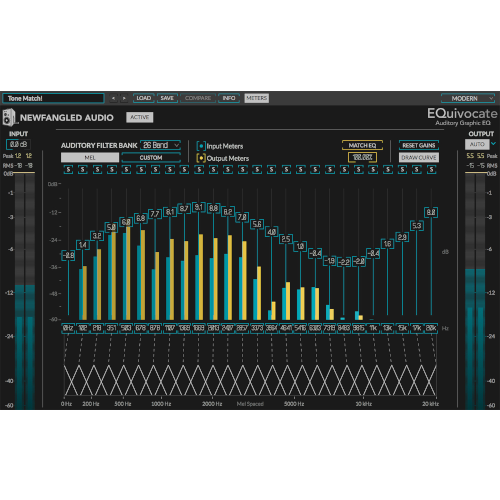Solo the 3964 Hz band with its S button
The width and height of the screenshot is (500, 500).
pos(272,170)
